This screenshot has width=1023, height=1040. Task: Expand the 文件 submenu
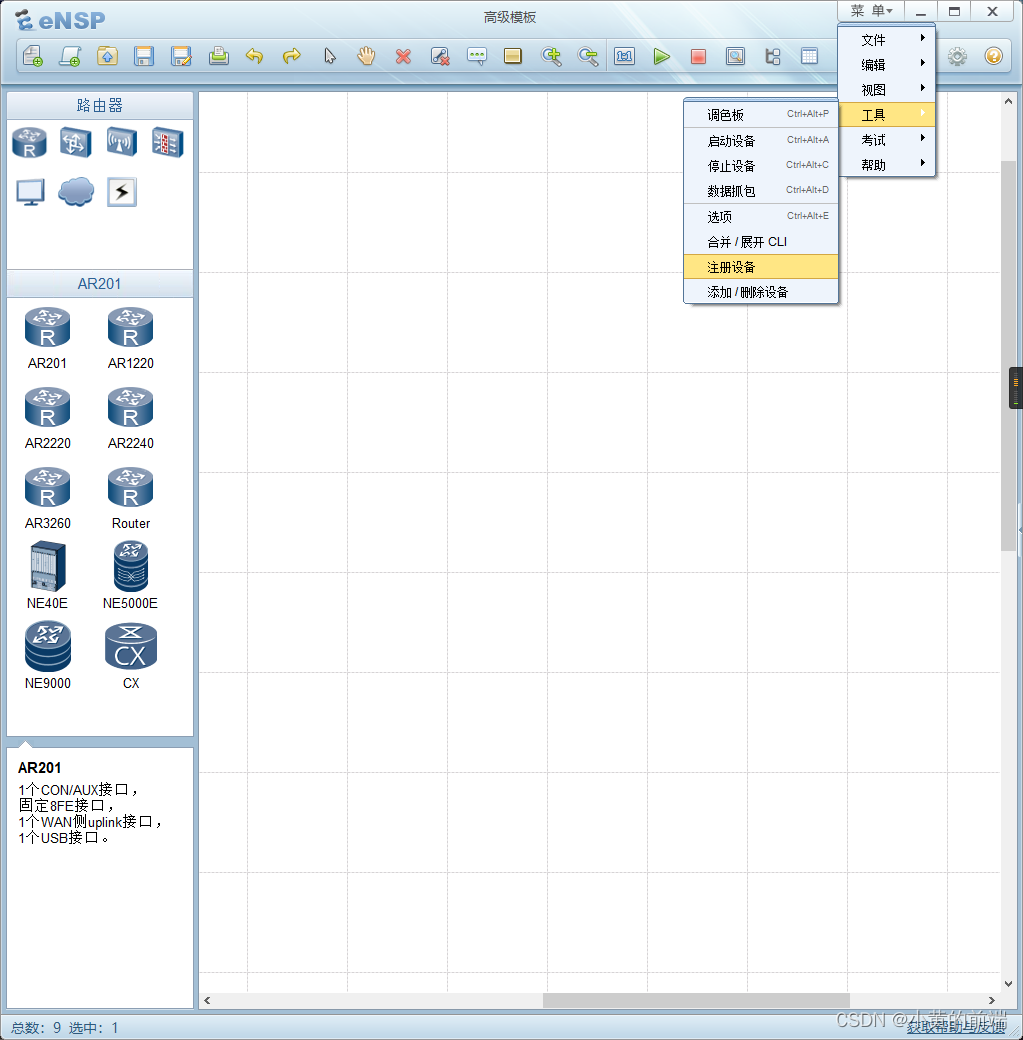[x=887, y=40]
